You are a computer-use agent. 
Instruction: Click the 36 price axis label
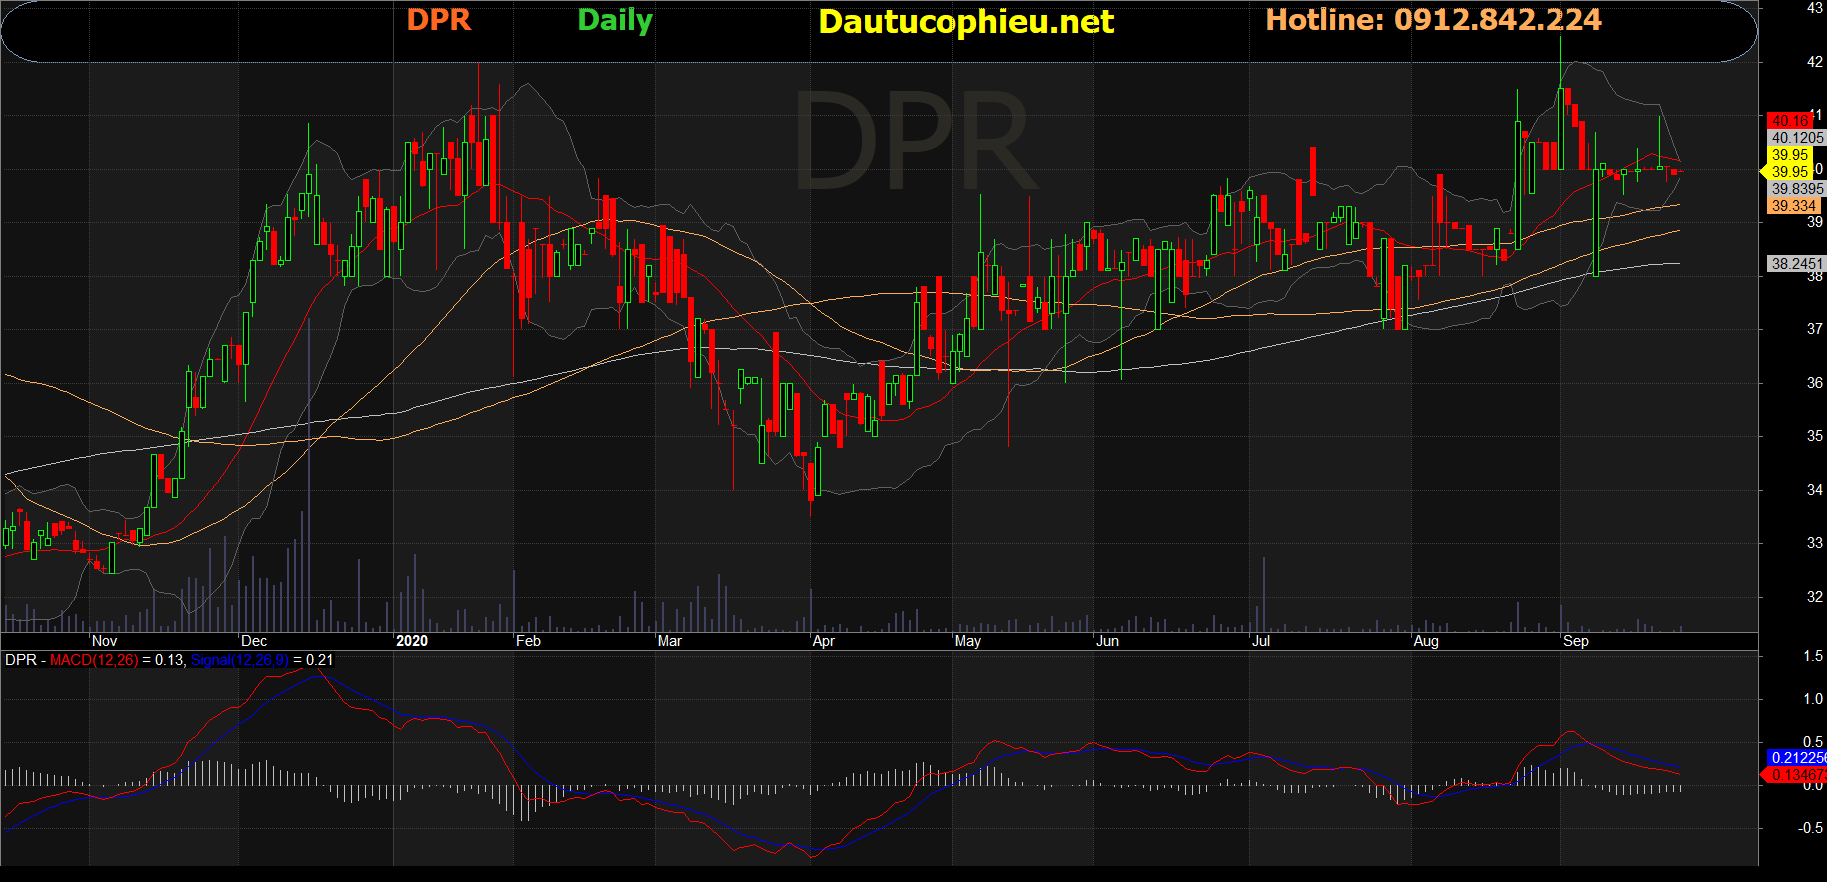tap(1814, 383)
